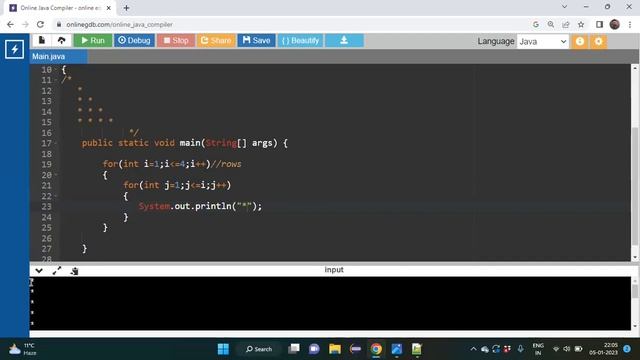Open the Google icon in the address bar
The image size is (640, 360).
pos(536,24)
